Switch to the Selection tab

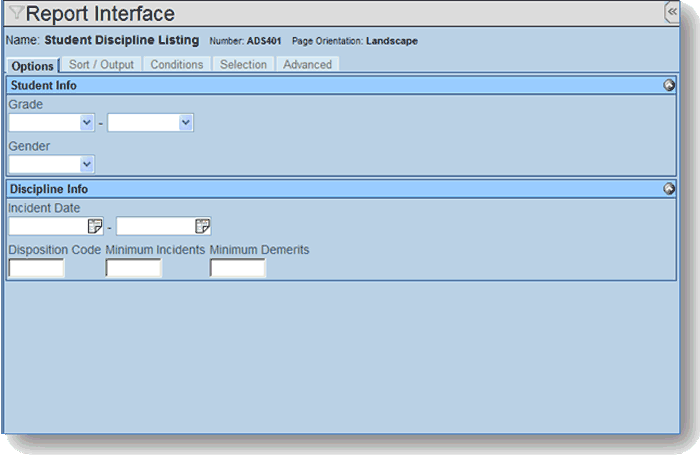tap(243, 65)
